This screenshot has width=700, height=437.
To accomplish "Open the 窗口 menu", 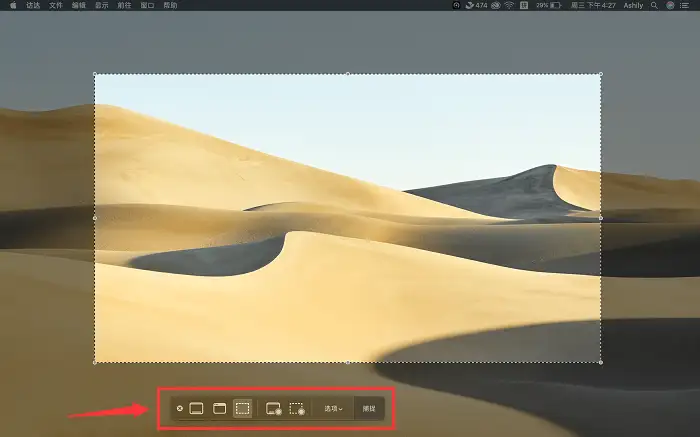I will pos(147,5).
